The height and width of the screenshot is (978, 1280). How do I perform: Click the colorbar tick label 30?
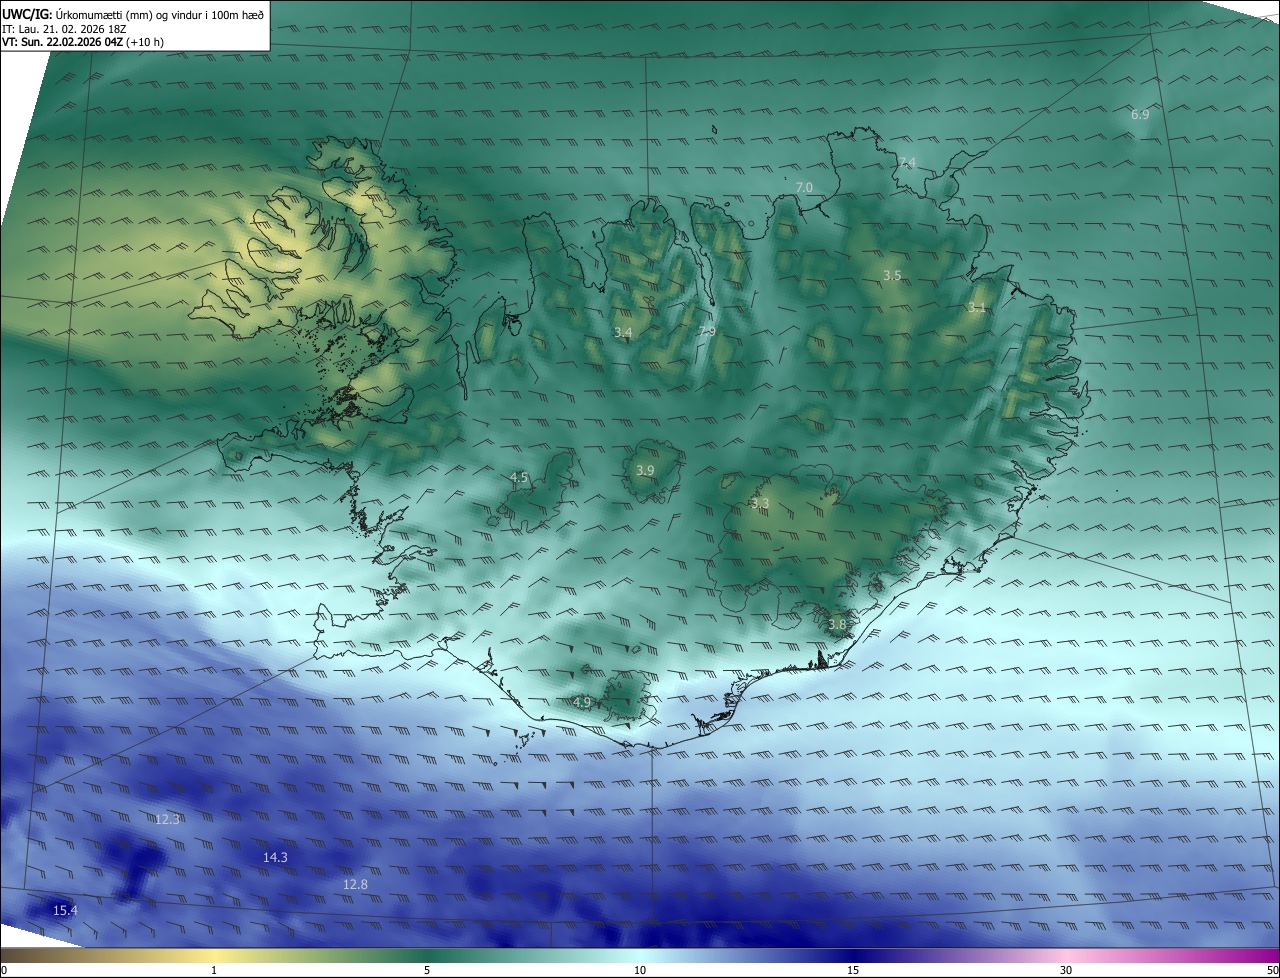(x=1066, y=970)
